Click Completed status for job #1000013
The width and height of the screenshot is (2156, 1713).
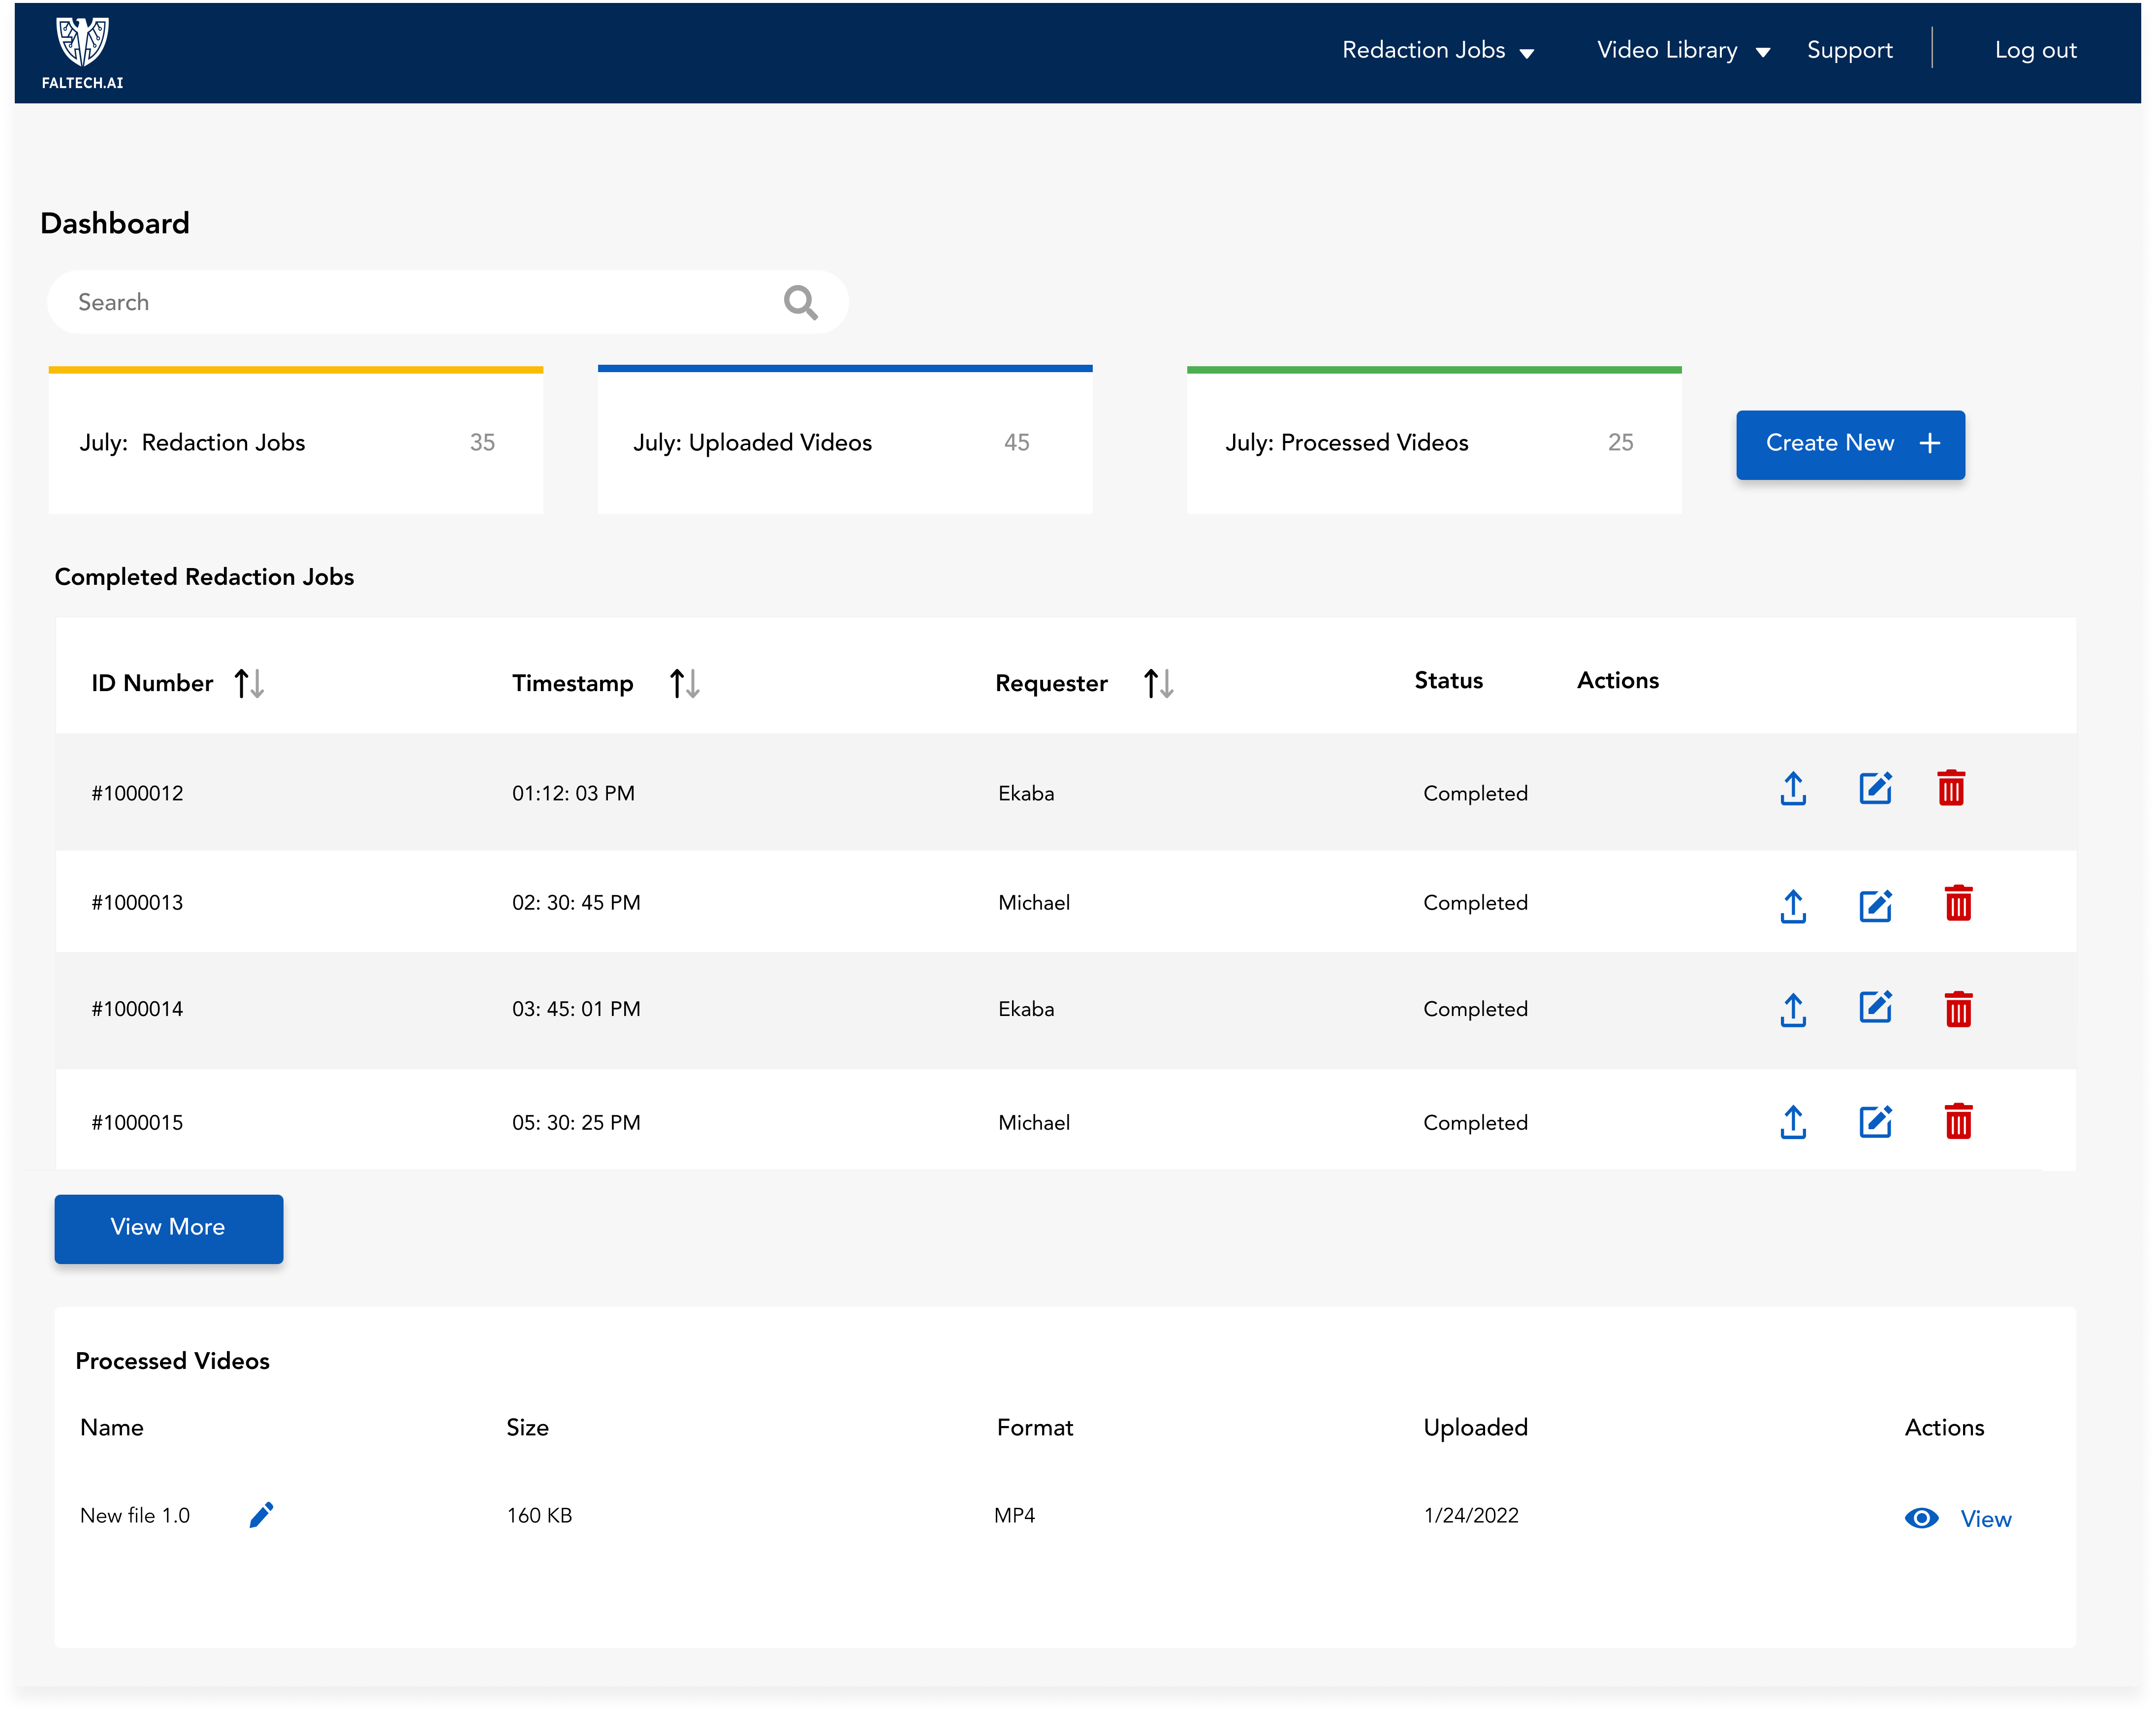point(1475,902)
